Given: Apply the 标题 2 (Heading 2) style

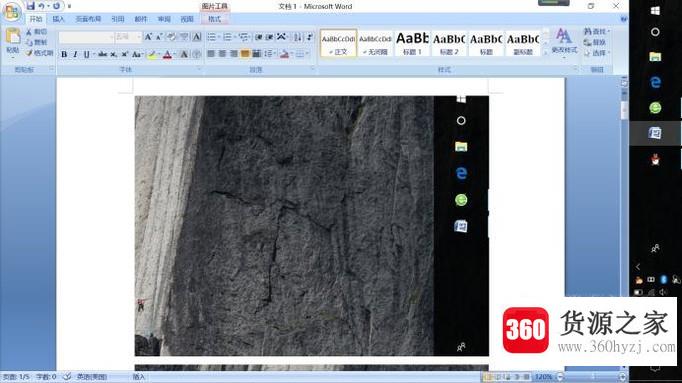Looking at the screenshot, I should pyautogui.click(x=449, y=43).
